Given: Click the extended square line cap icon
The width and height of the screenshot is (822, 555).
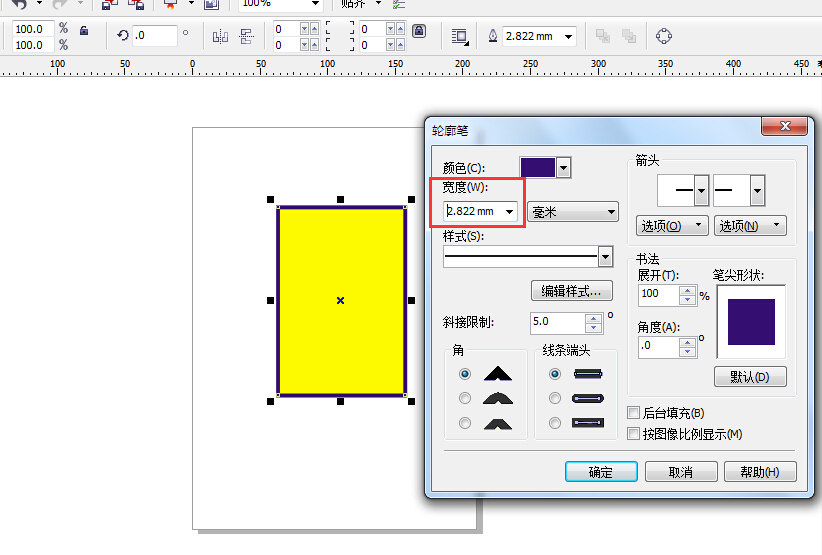Looking at the screenshot, I should coord(588,423).
